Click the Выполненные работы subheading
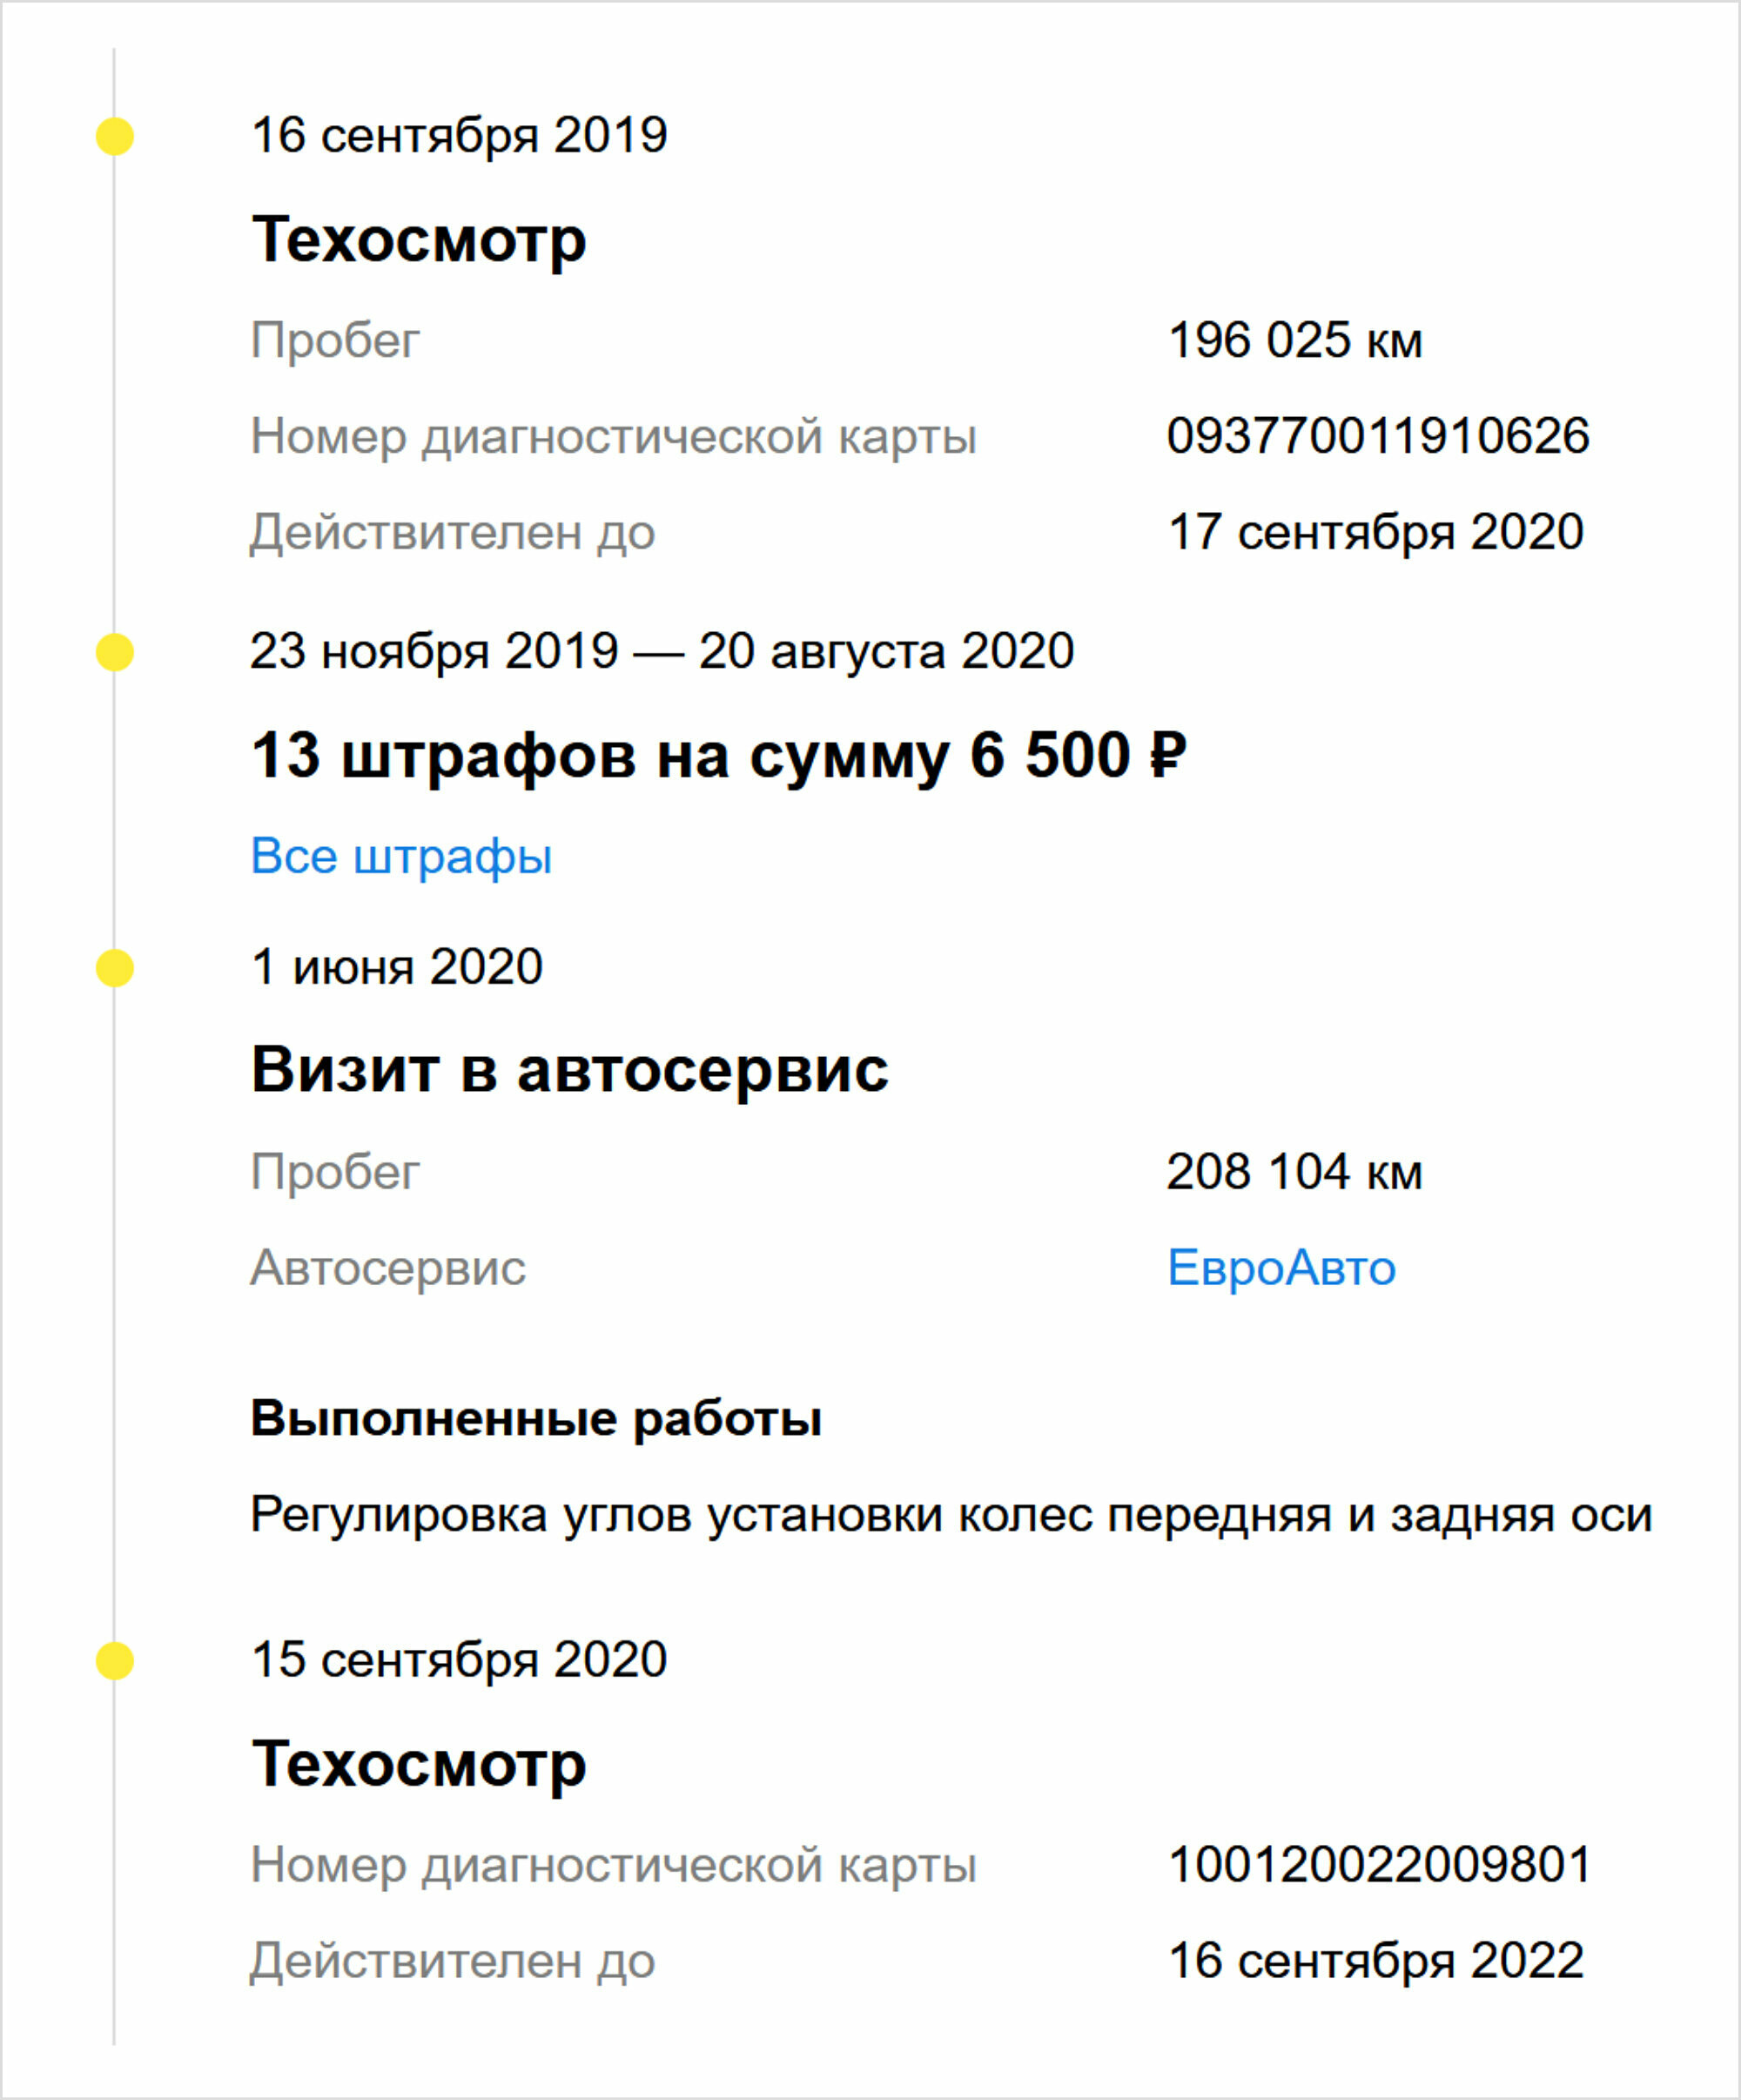 pyautogui.click(x=536, y=1419)
